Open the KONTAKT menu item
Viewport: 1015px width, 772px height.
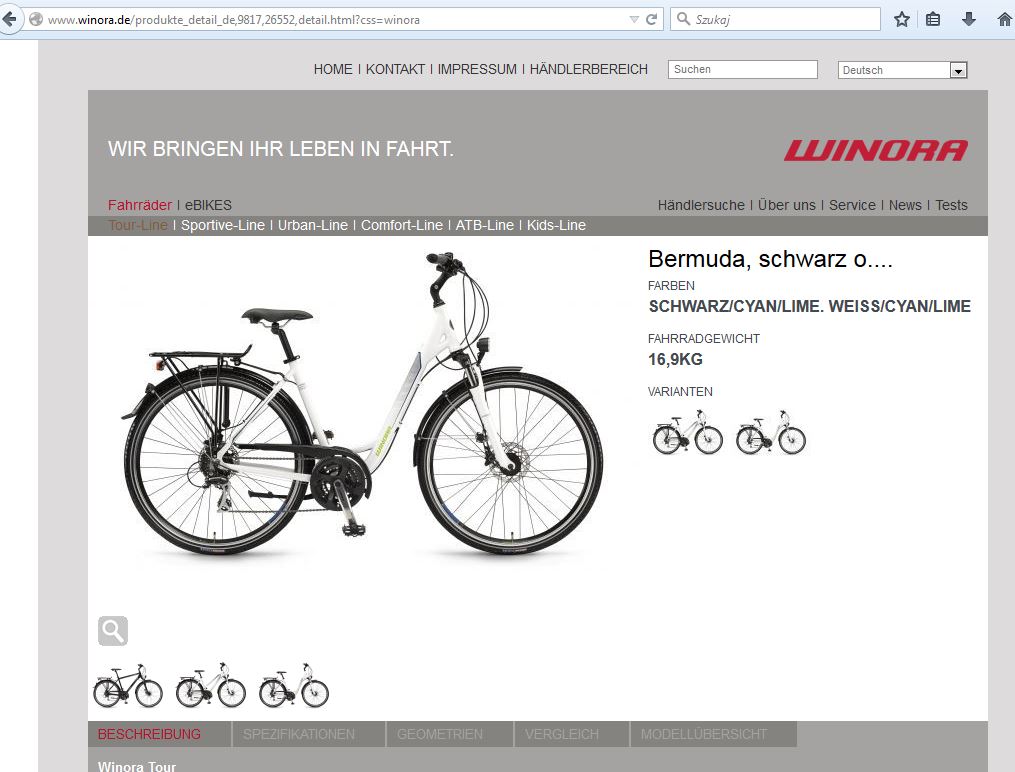[x=396, y=69]
